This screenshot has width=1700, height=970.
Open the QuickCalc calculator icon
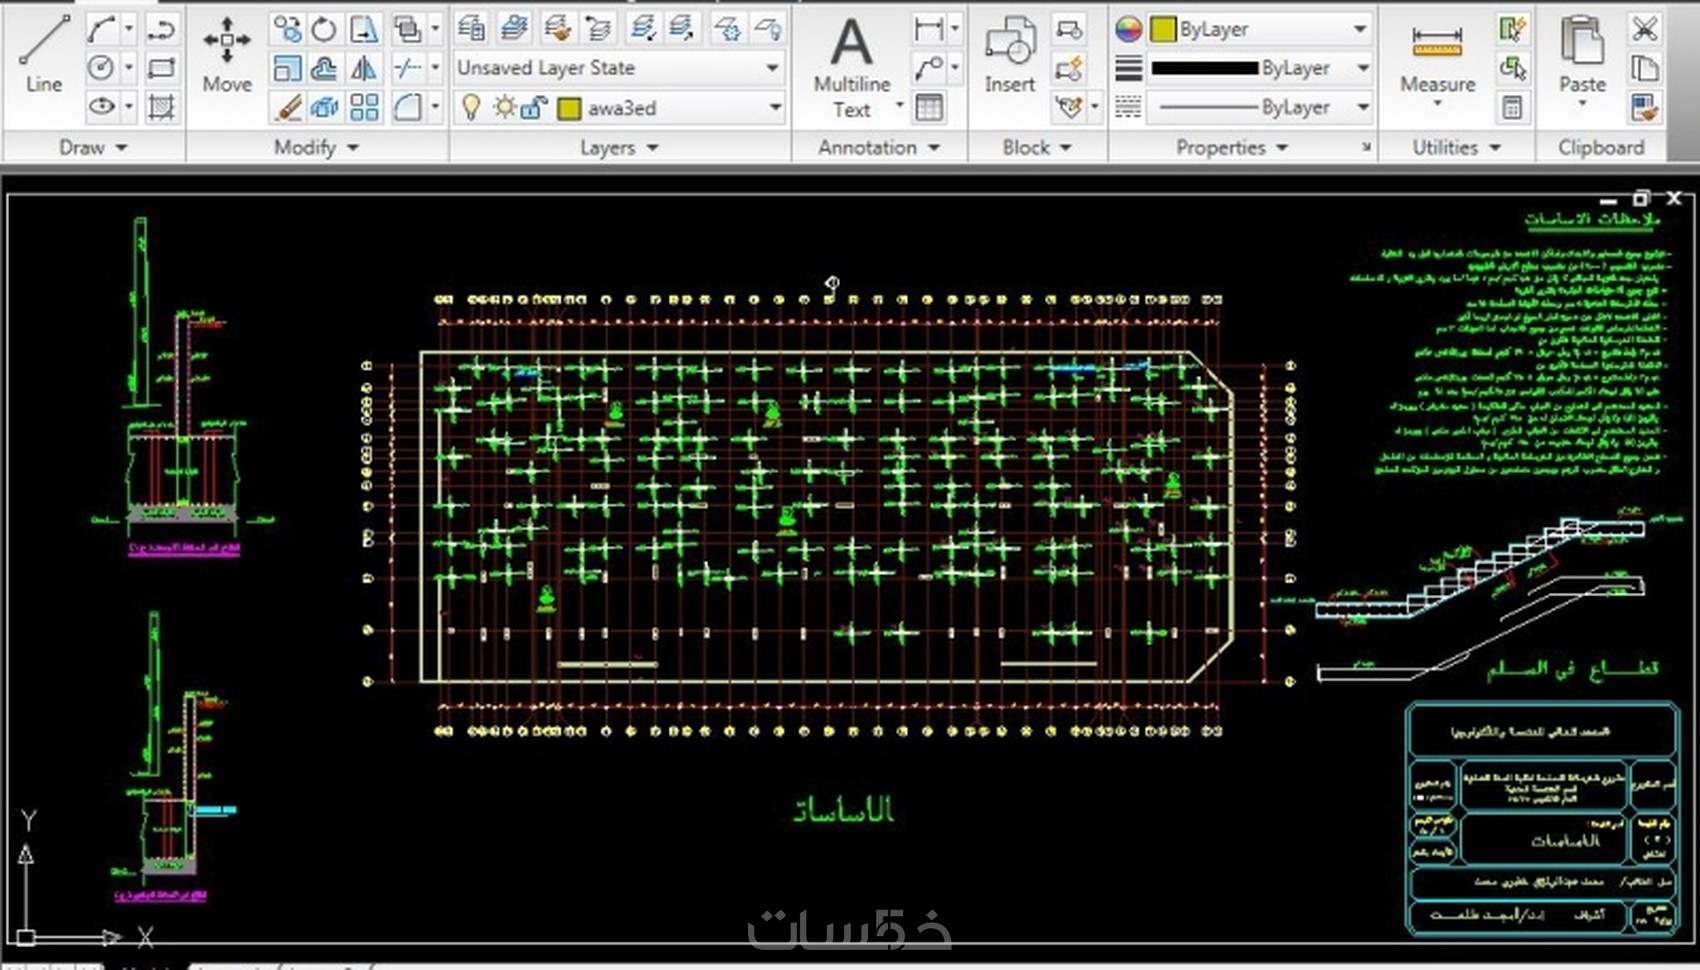click(x=1512, y=106)
